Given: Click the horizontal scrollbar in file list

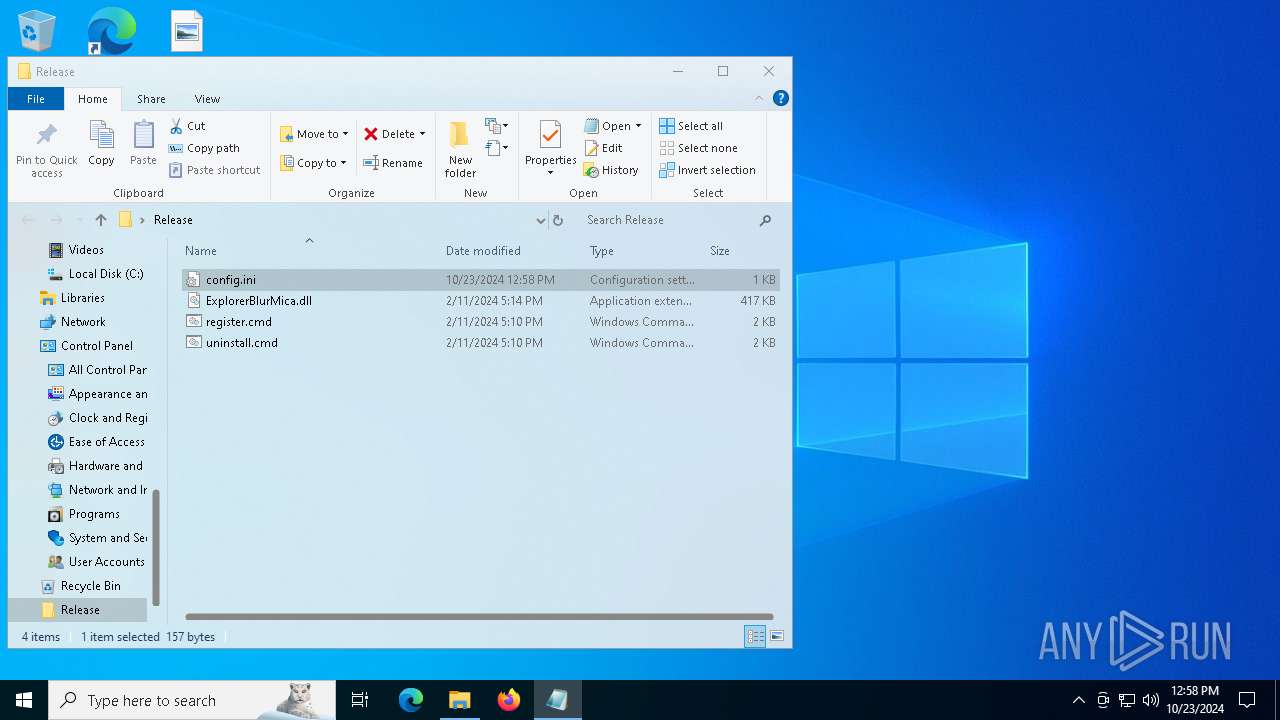Looking at the screenshot, I should 479,617.
